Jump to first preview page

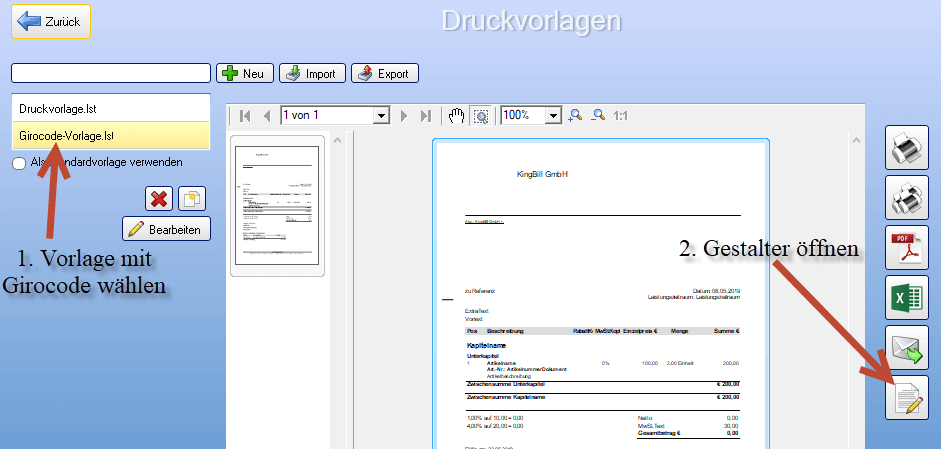pyautogui.click(x=245, y=116)
